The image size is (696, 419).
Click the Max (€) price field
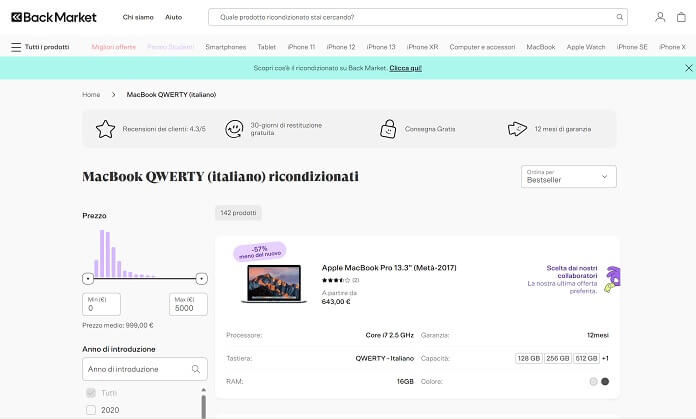pyautogui.click(x=188, y=304)
